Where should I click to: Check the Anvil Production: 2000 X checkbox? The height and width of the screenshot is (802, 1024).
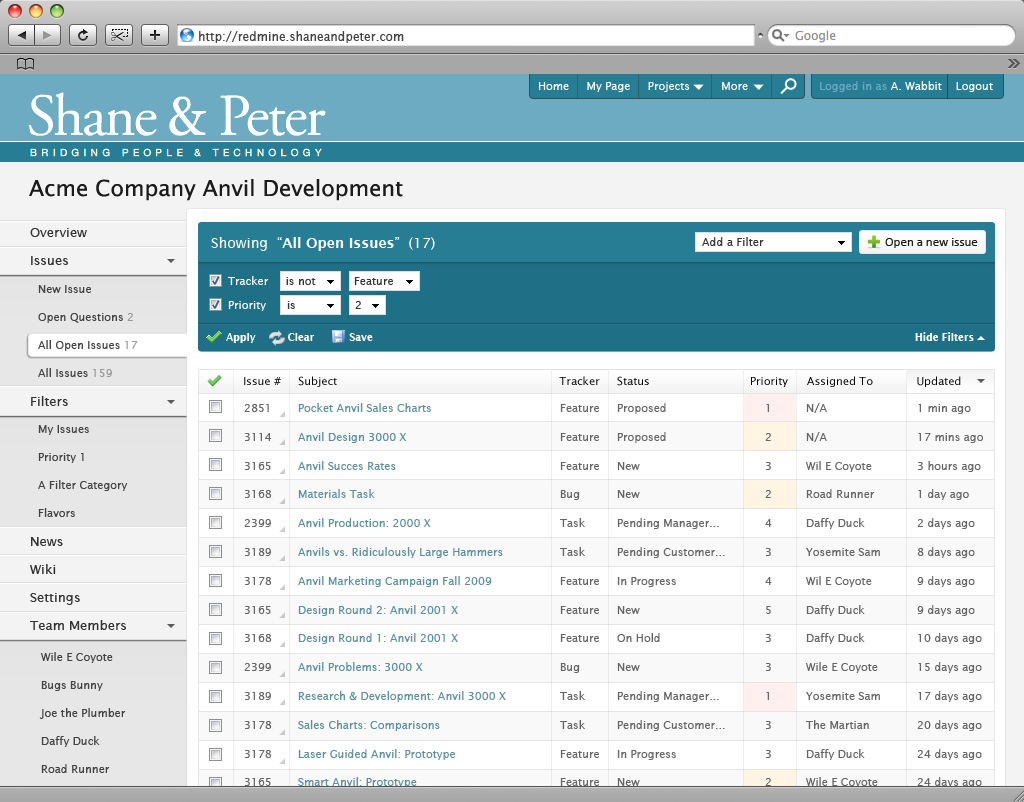click(216, 522)
